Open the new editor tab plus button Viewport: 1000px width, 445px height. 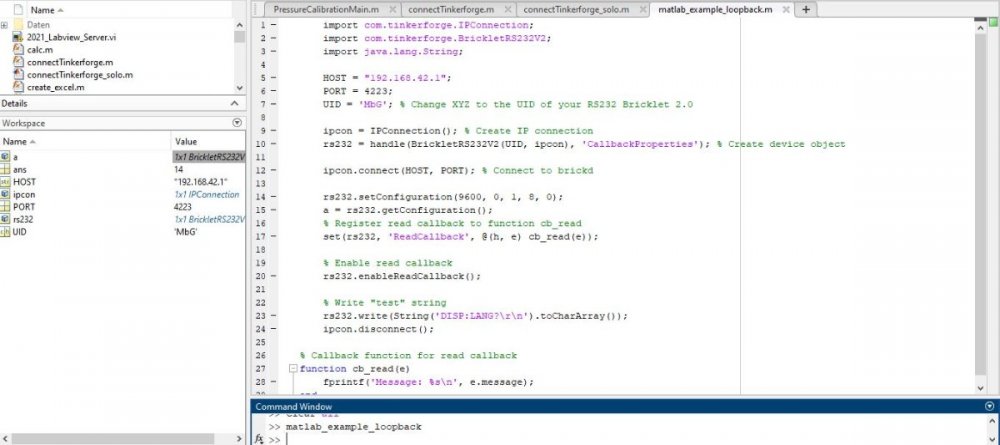806,9
